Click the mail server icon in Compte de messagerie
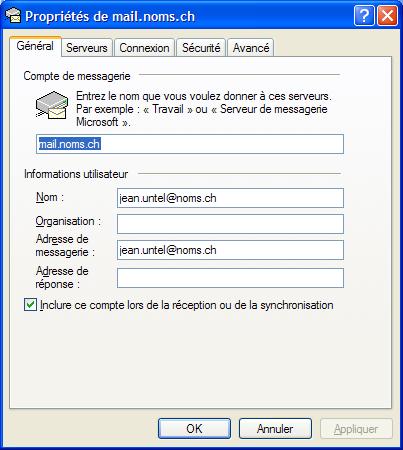 click(x=52, y=105)
